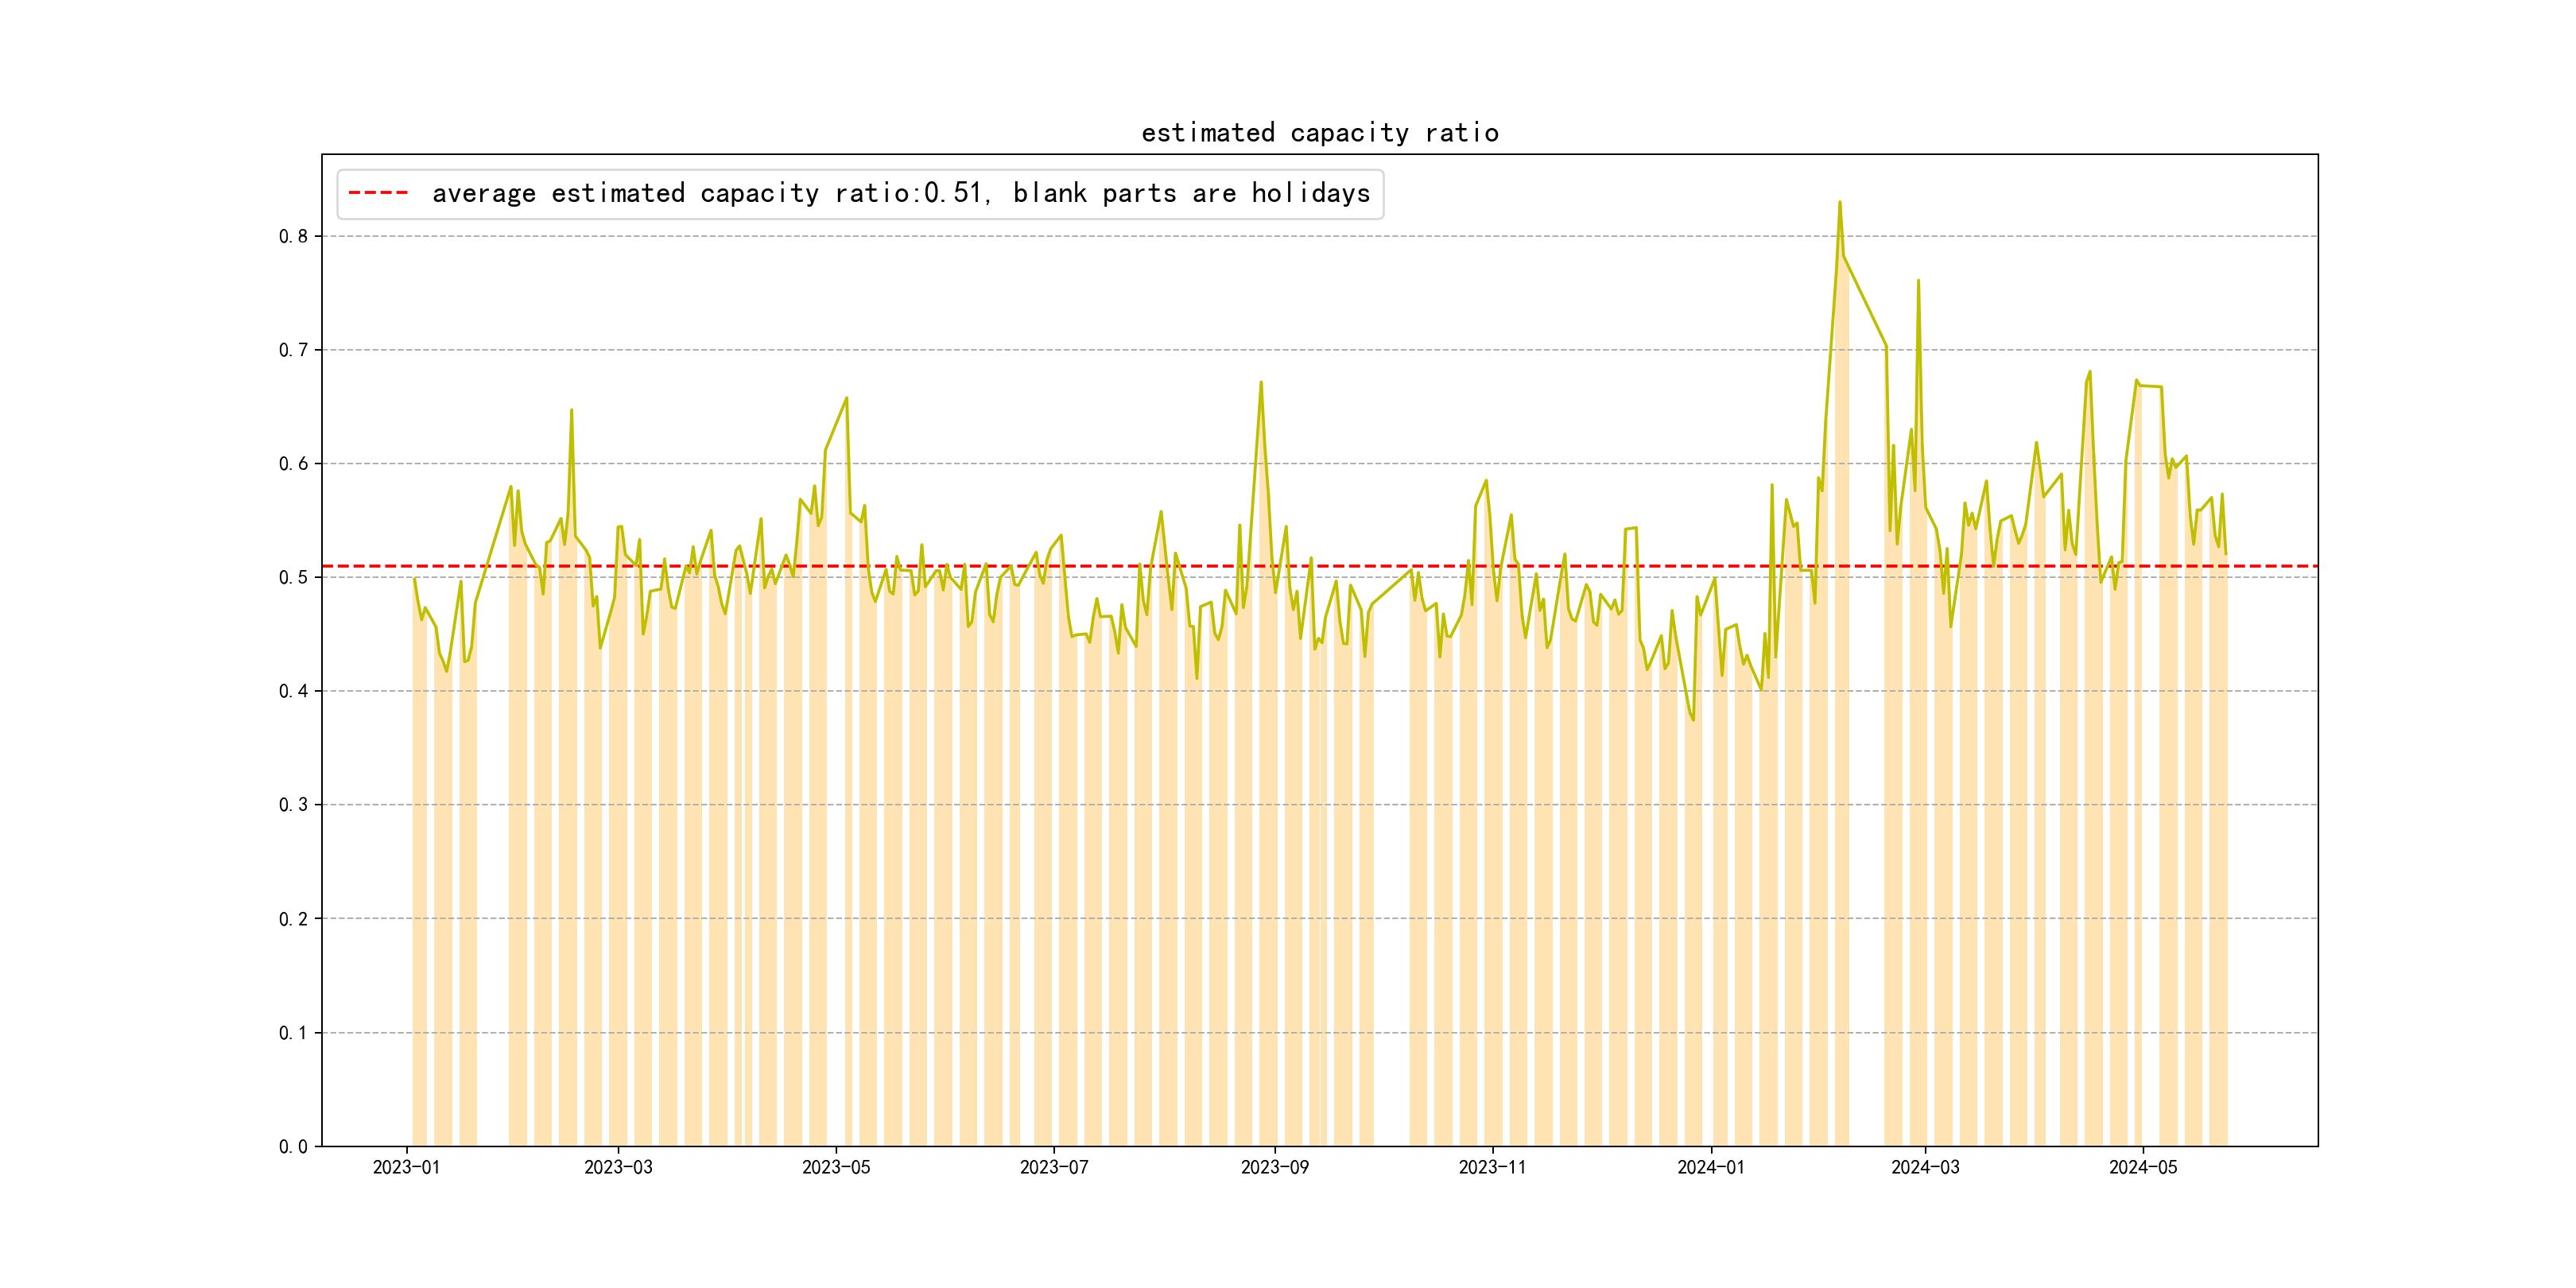Click the red dashed line legend sample
This screenshot has height=1288, width=2576.
click(378, 193)
